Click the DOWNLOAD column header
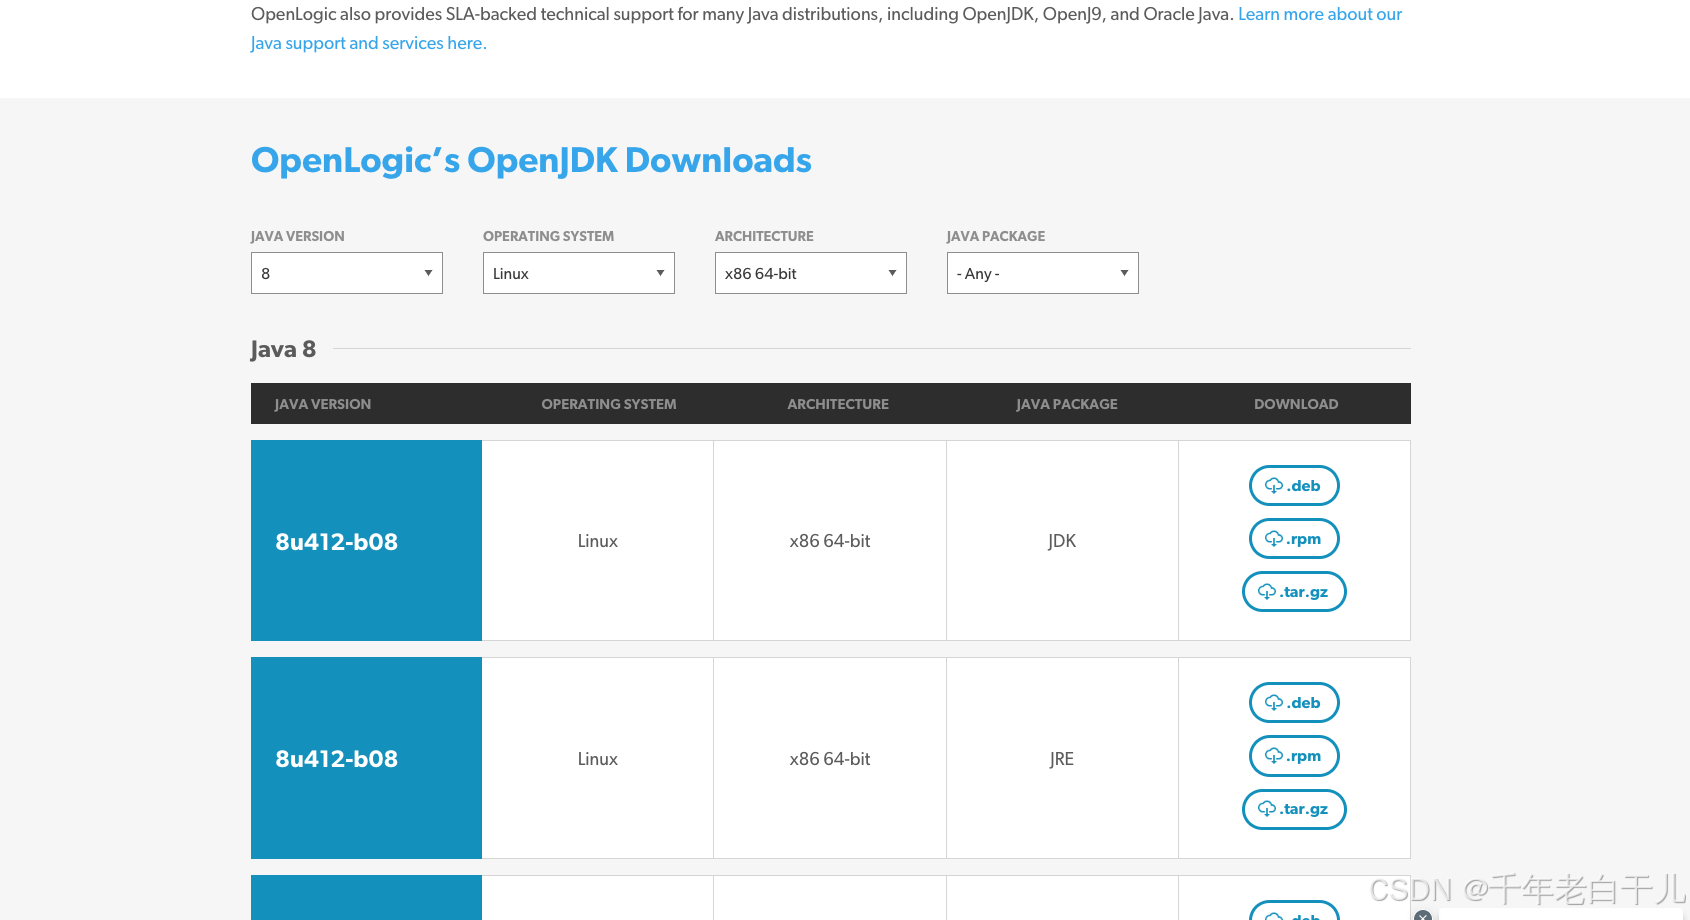 point(1296,404)
